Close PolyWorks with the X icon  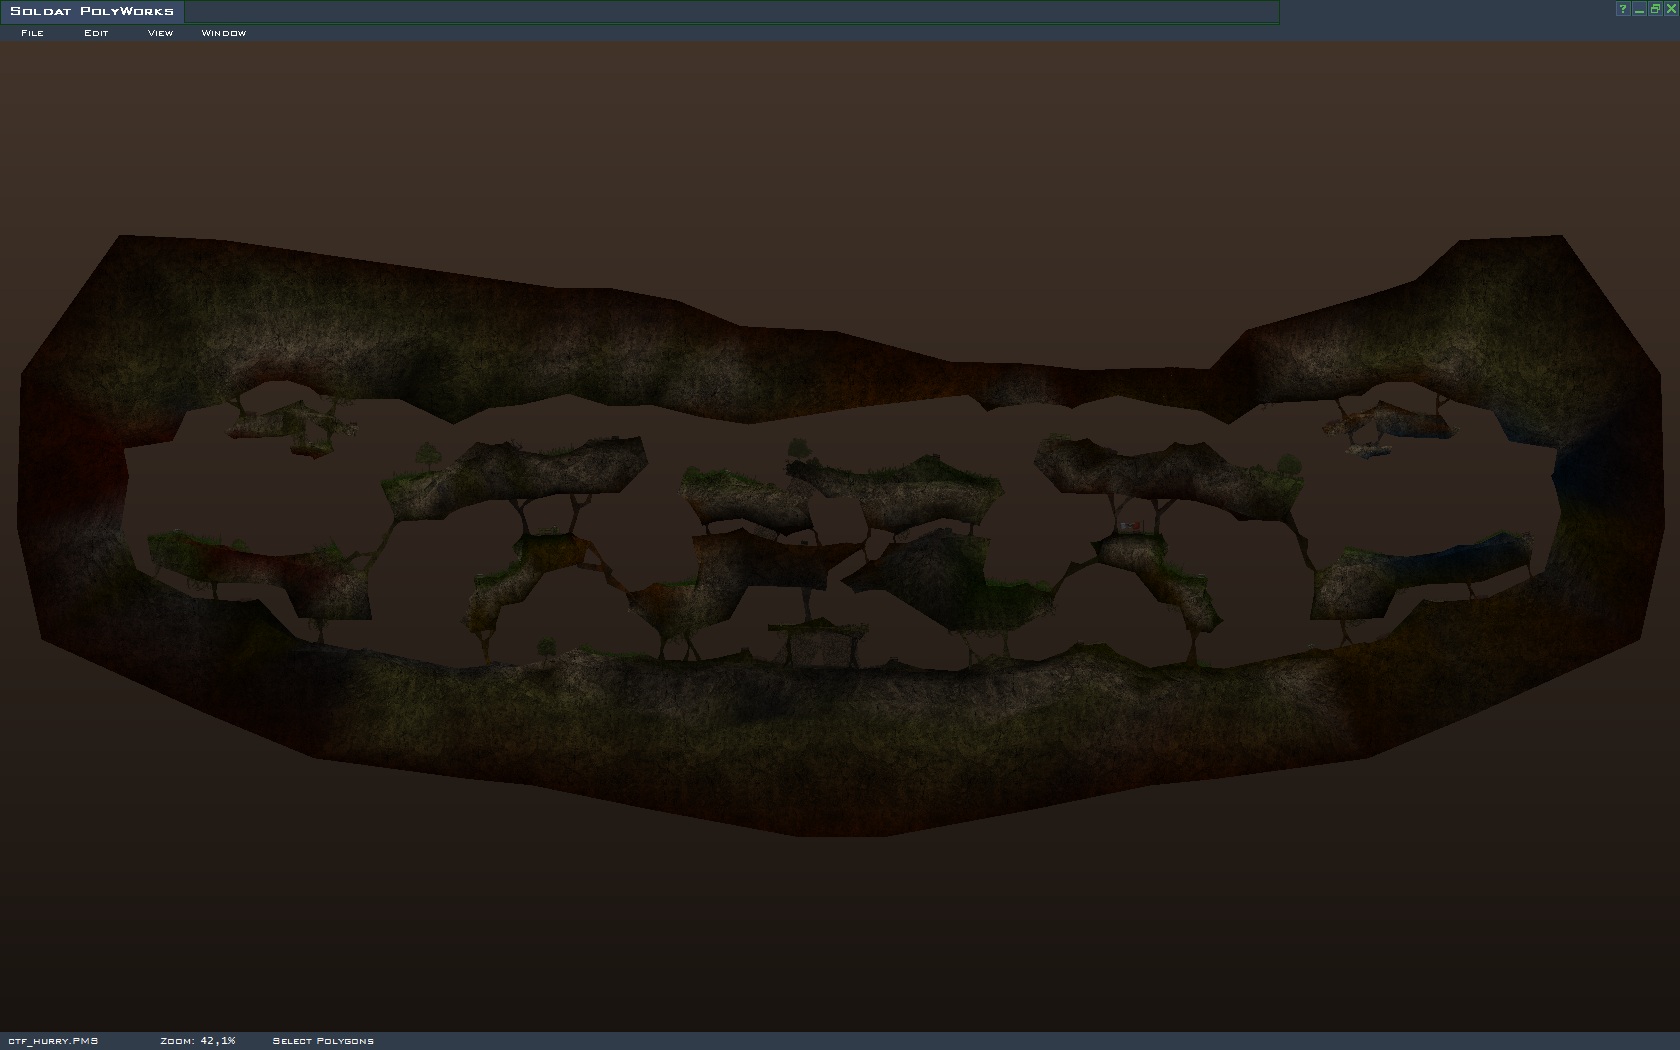[x=1670, y=9]
